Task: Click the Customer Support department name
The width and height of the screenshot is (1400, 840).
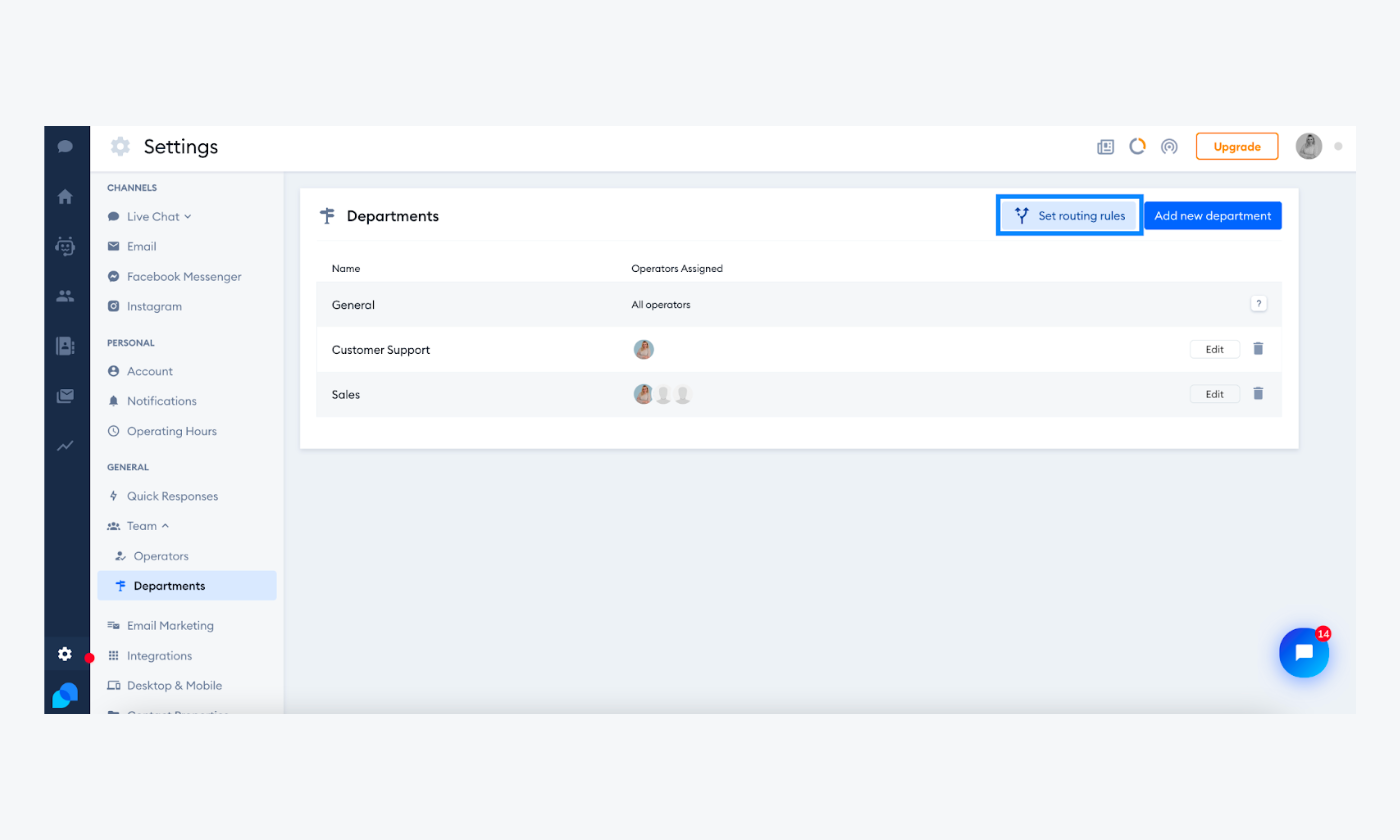Action: tap(381, 350)
